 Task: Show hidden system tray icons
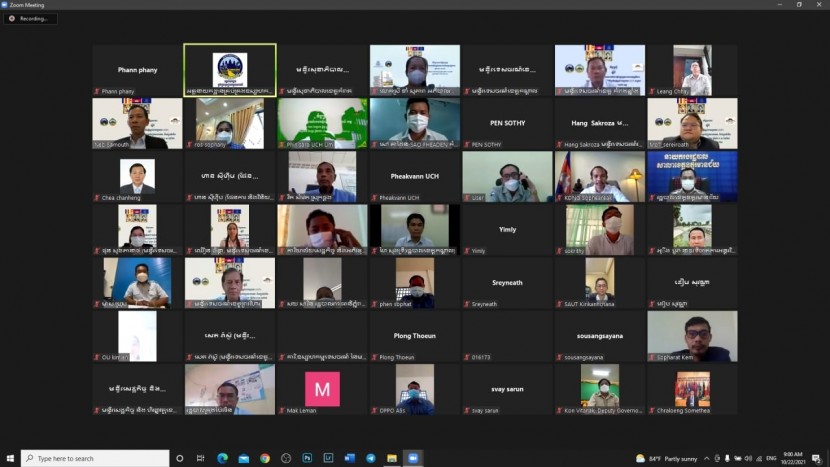click(x=706, y=458)
